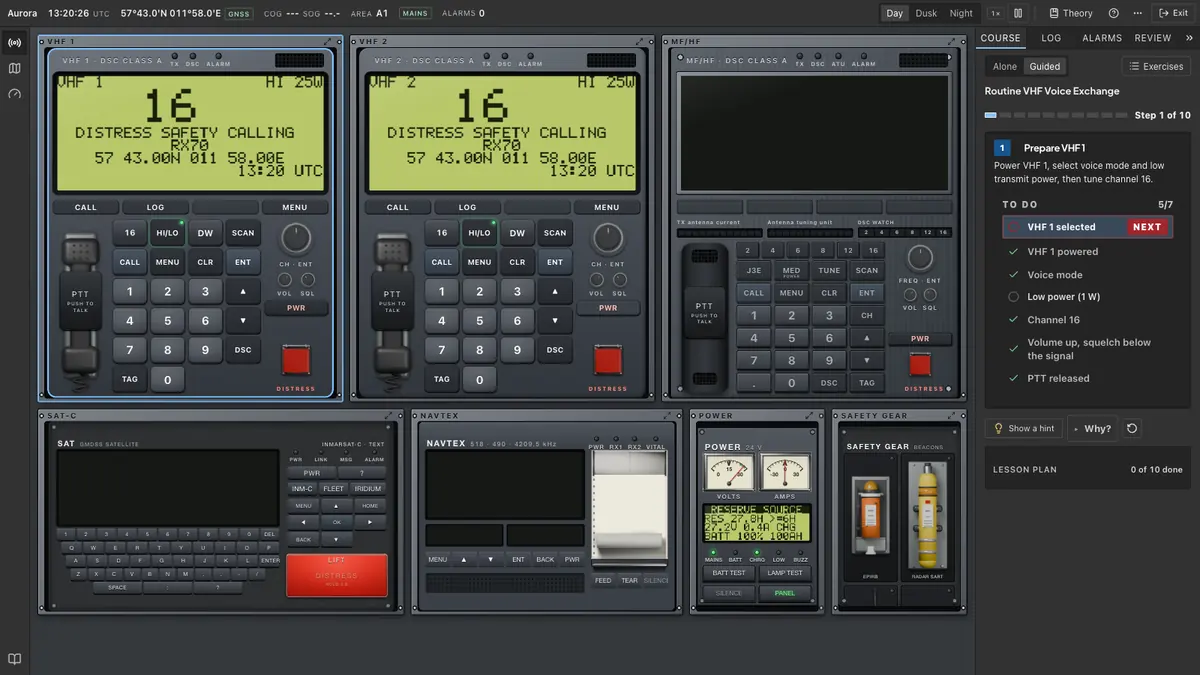Open the help question mark icon
Screen dimensions: 1200x675
[1114, 13]
